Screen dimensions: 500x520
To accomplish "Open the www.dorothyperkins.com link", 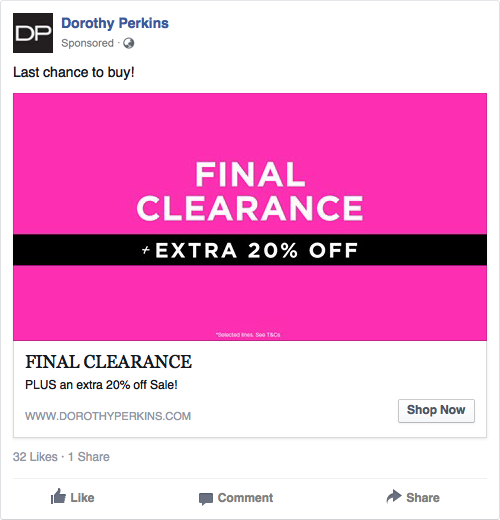I will pos(108,416).
